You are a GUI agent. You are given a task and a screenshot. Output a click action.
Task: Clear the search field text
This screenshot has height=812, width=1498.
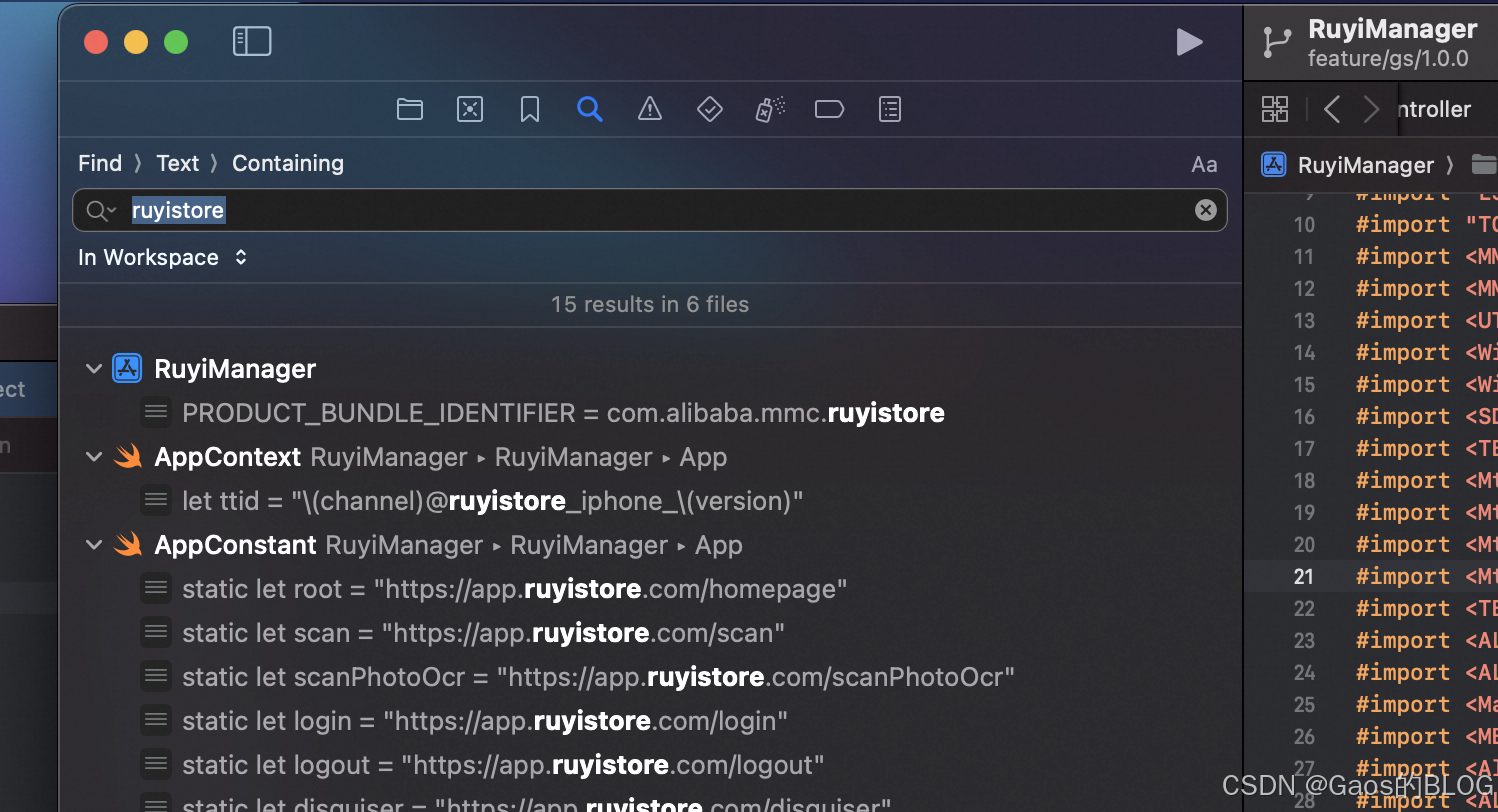1206,210
